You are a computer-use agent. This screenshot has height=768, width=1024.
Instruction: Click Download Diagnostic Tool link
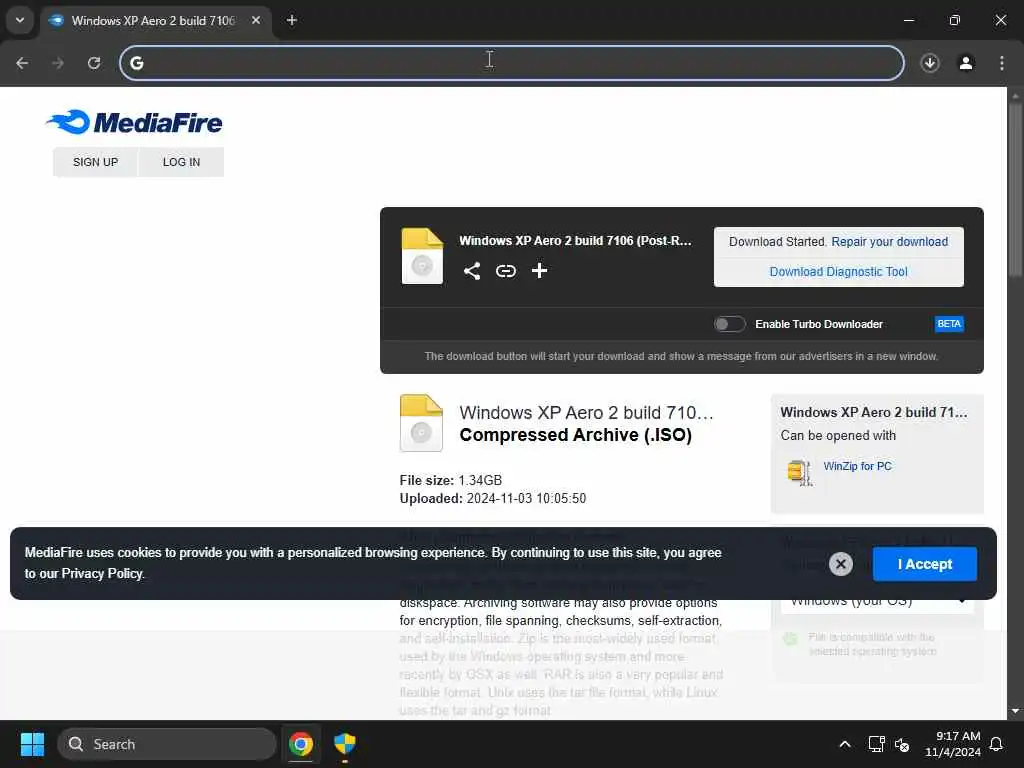839,272
